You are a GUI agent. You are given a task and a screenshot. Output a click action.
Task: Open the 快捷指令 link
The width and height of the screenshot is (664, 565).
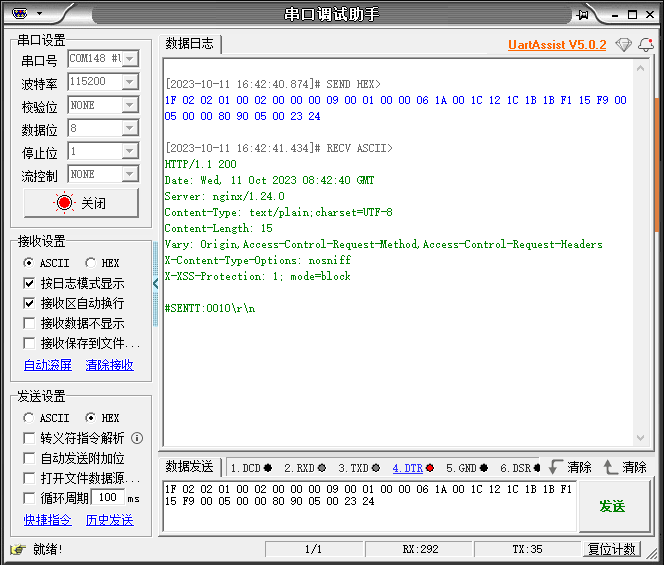[x=47, y=520]
